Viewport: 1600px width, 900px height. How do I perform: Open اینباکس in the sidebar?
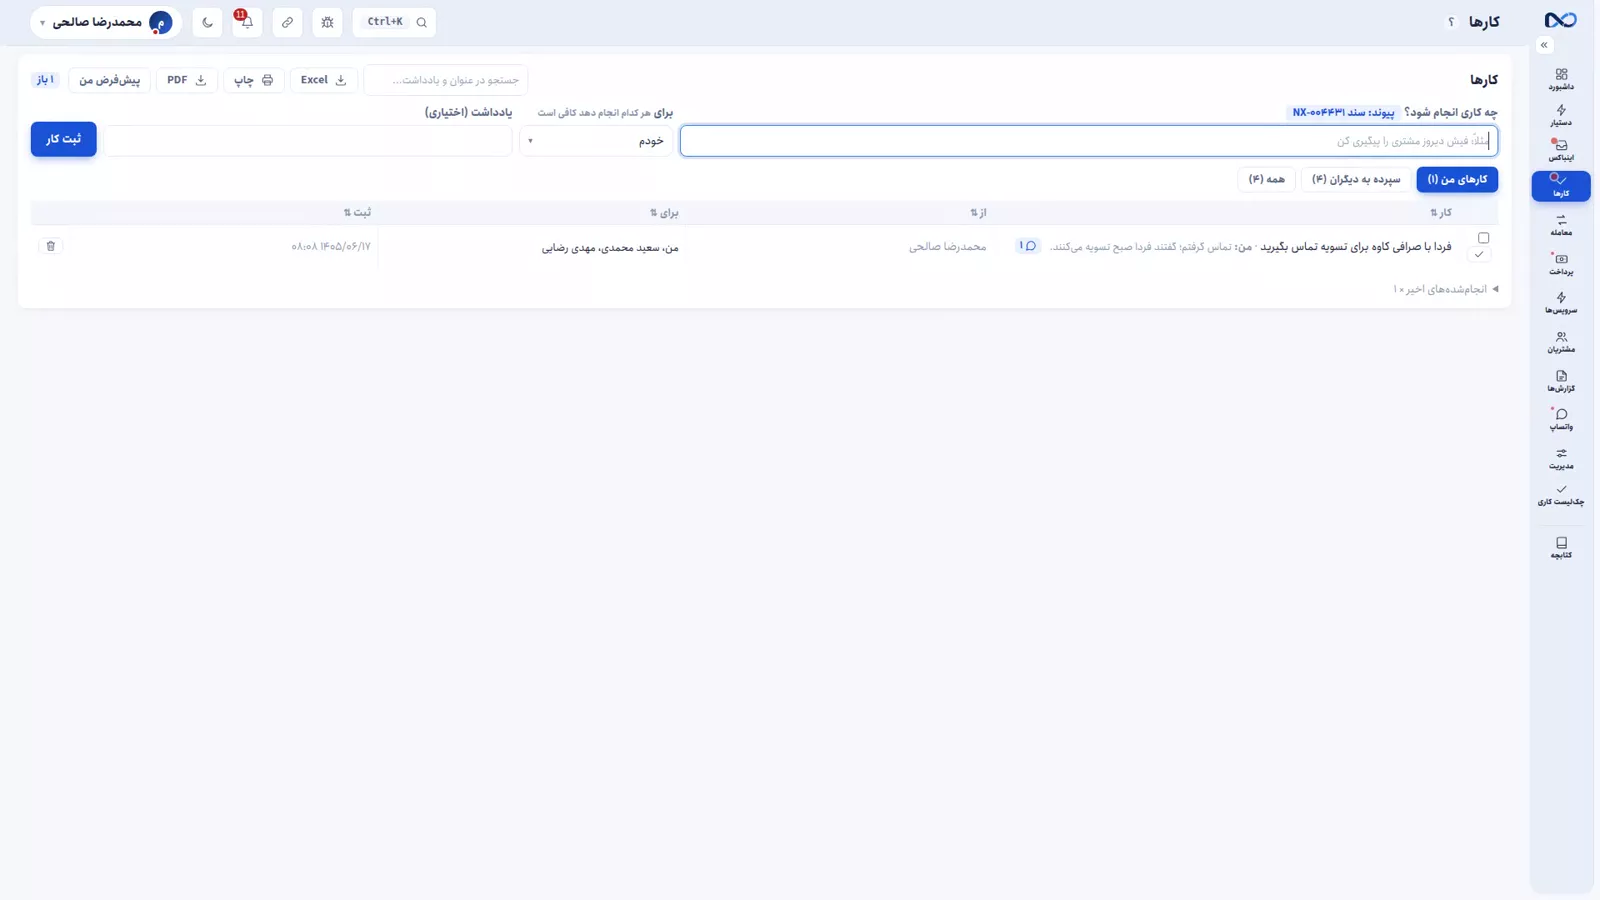point(1561,150)
